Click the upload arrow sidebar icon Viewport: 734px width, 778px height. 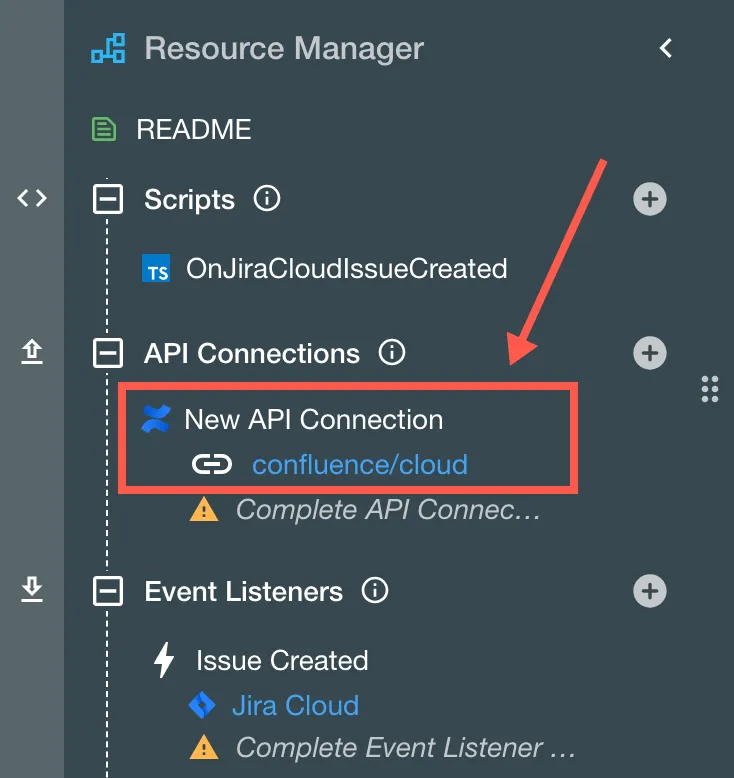(x=32, y=352)
